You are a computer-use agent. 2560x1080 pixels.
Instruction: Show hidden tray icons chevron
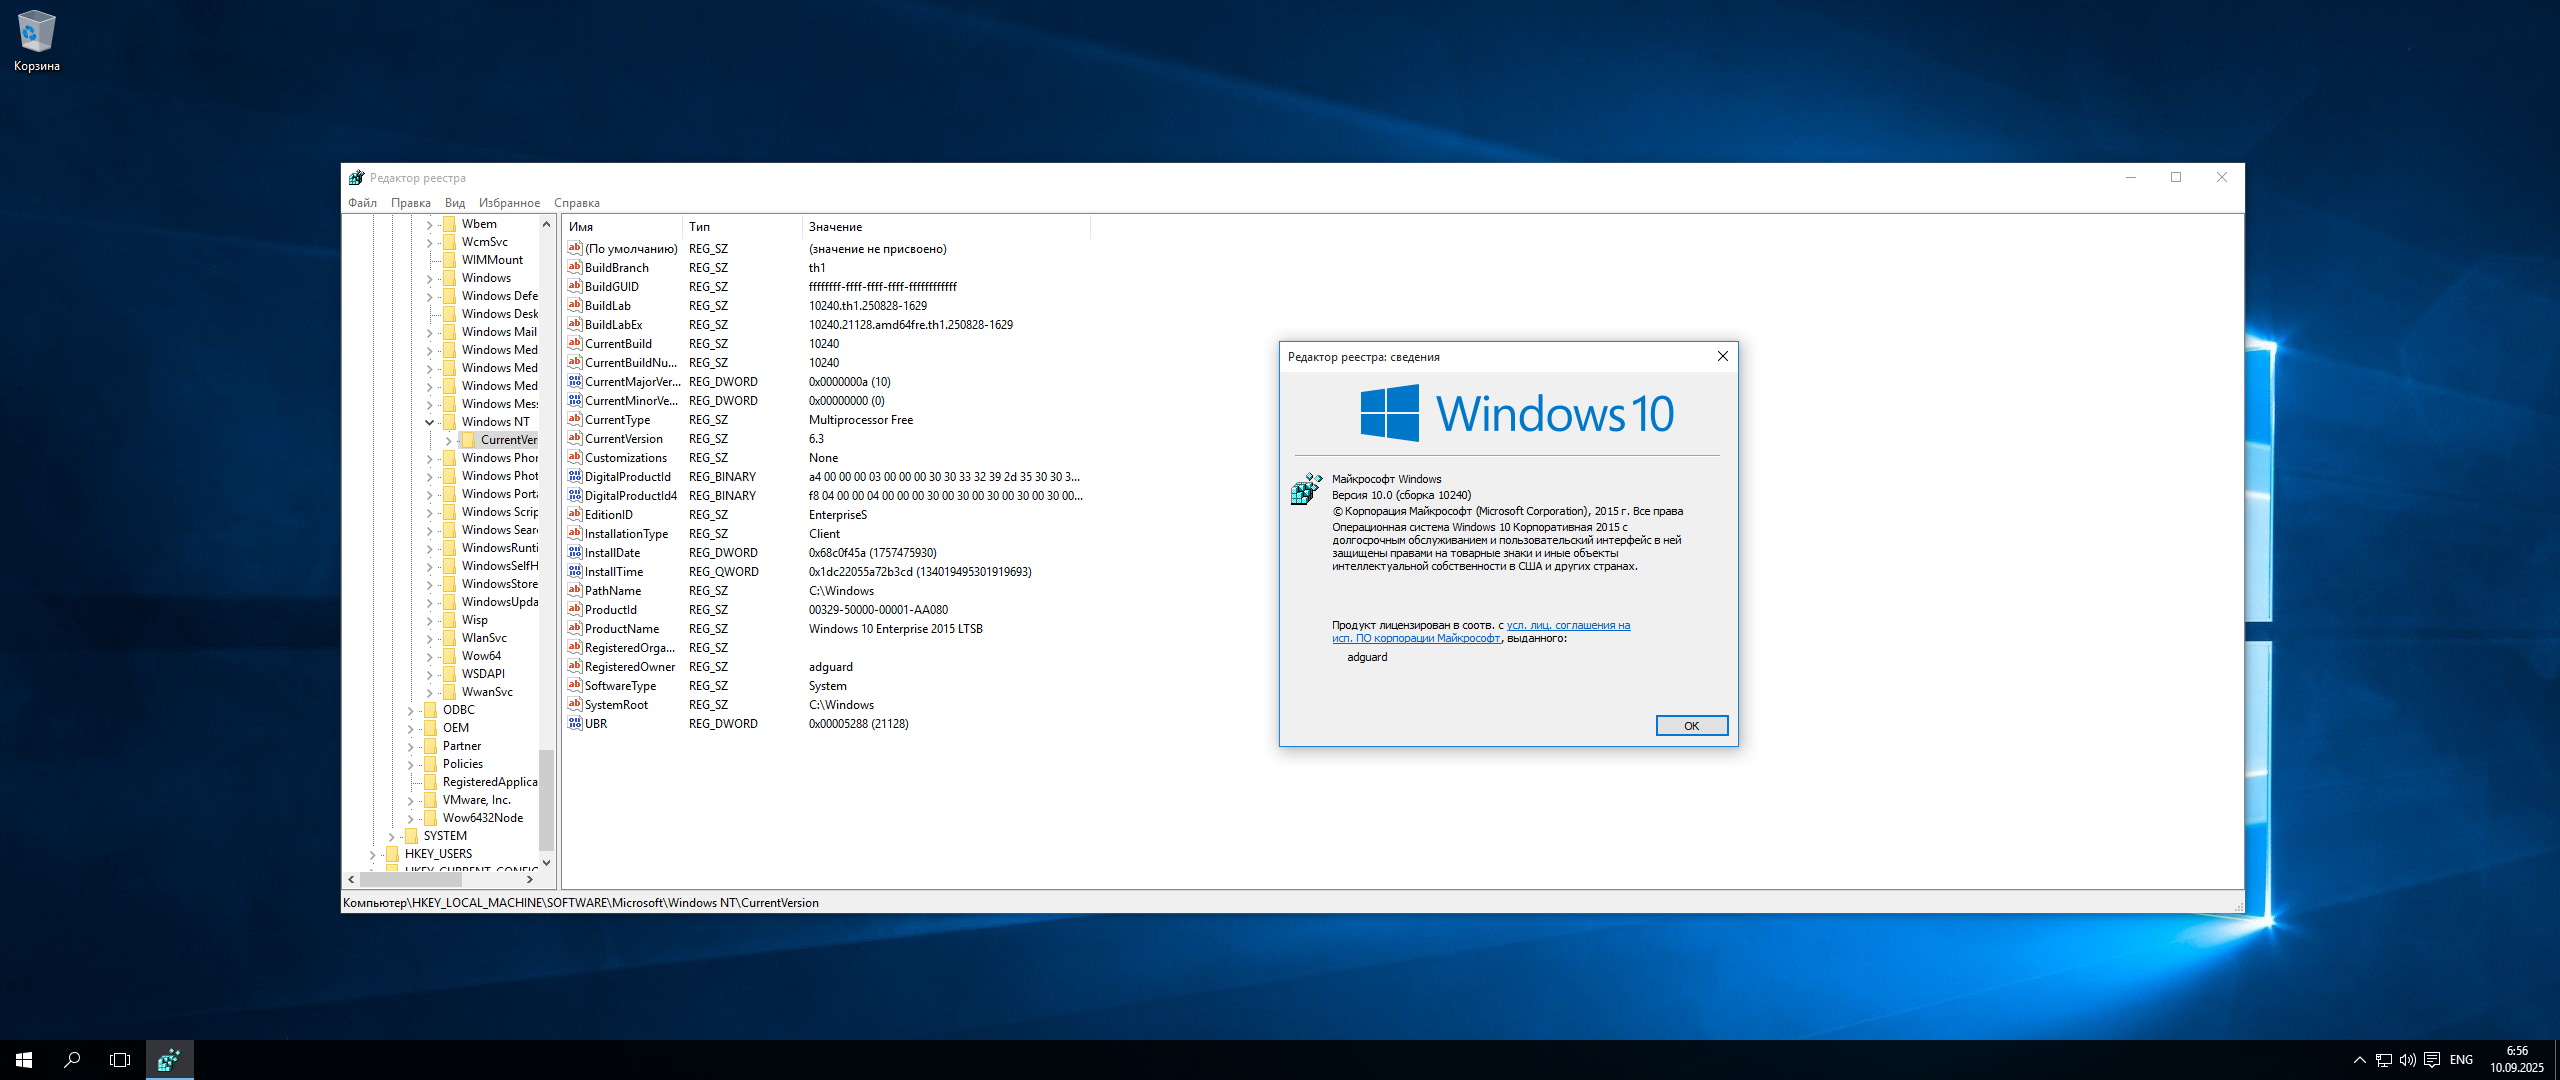pos(2359,1060)
